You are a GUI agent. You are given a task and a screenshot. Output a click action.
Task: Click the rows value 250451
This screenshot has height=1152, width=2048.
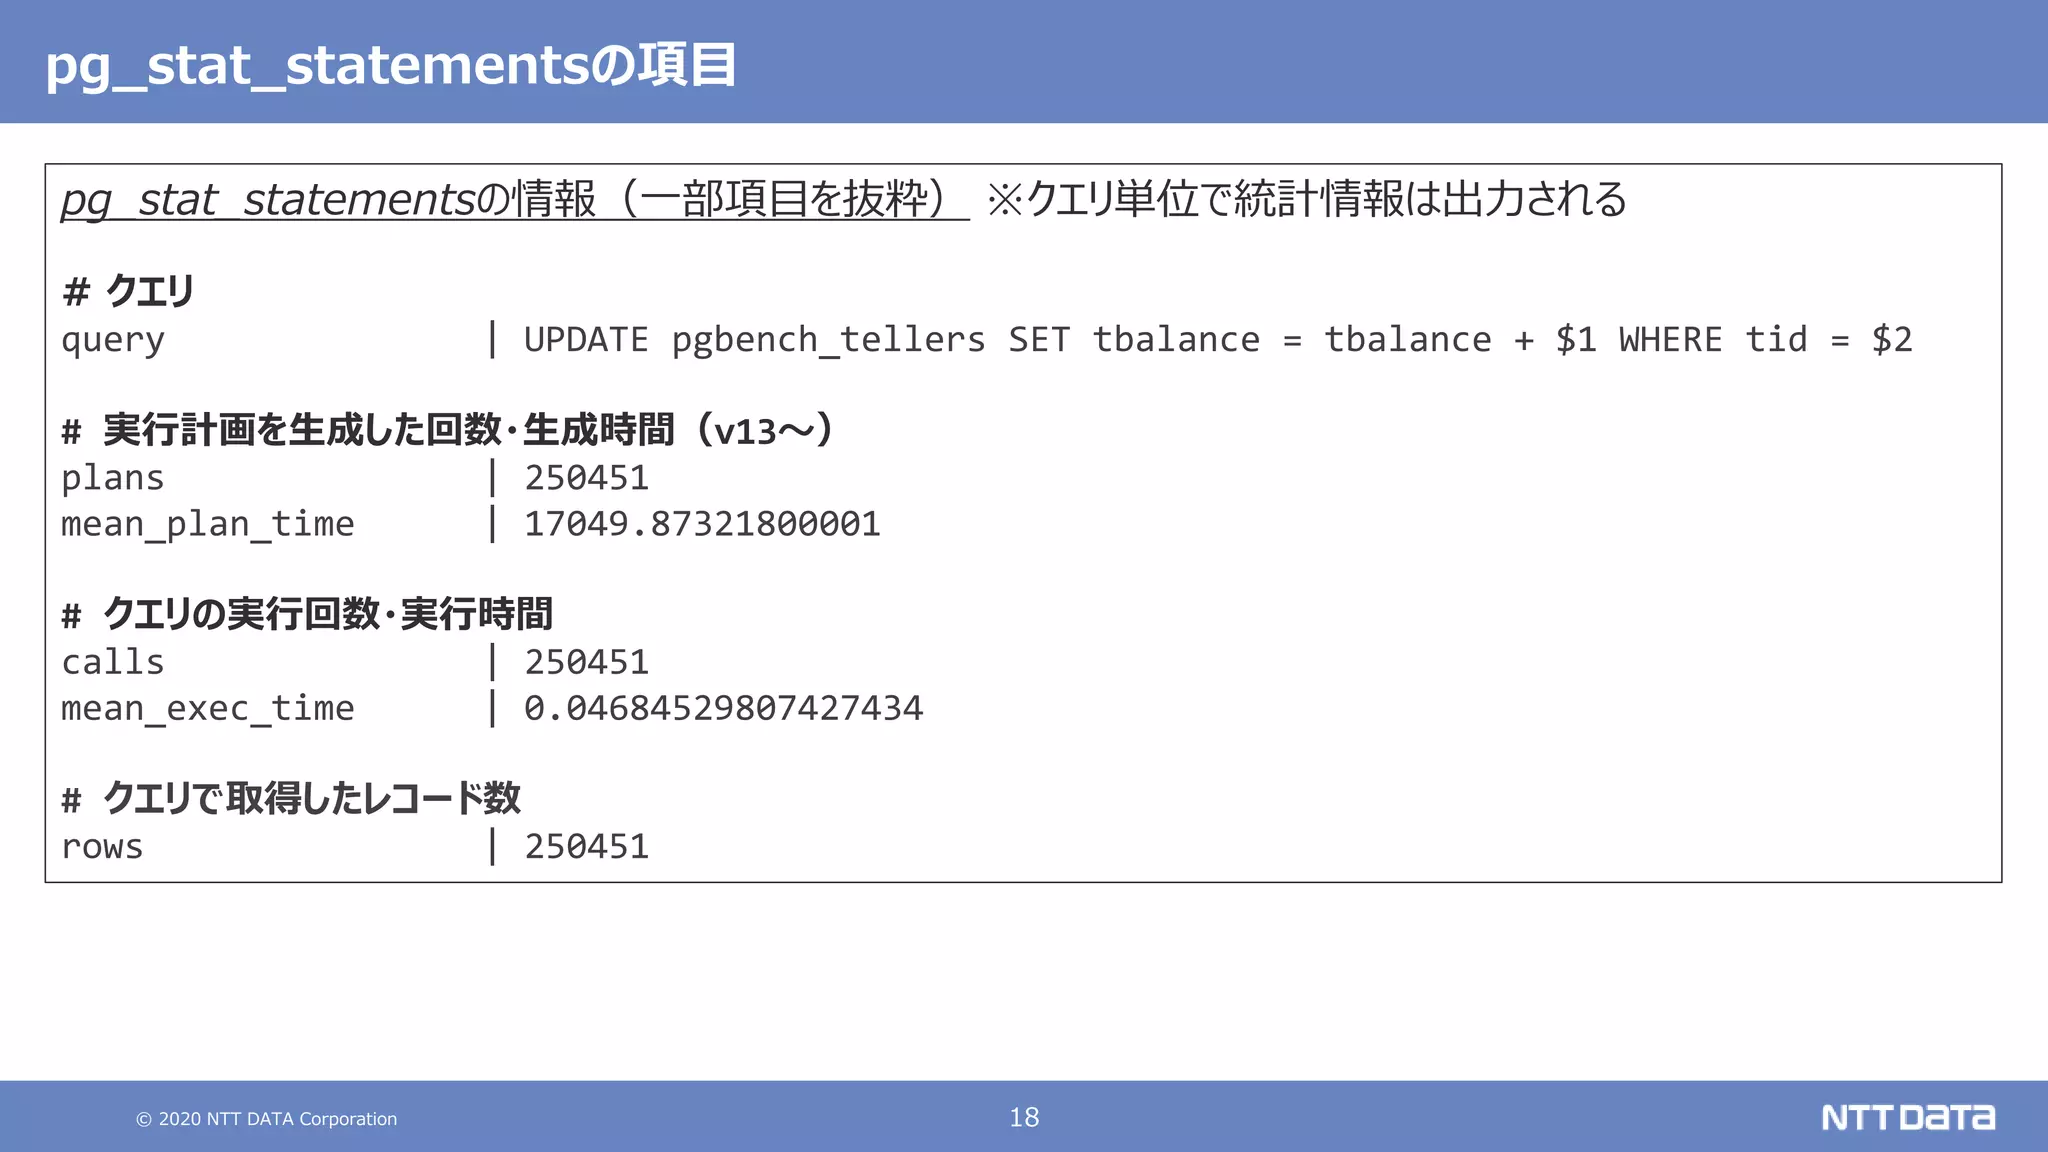587,847
